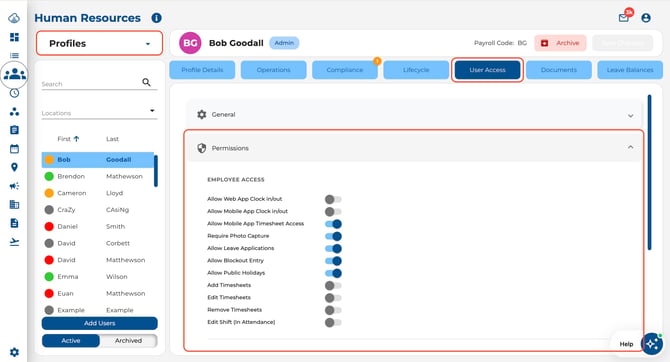This screenshot has width=670, height=362.
Task: Select the people Human Resources sidebar icon
Action: (x=15, y=74)
